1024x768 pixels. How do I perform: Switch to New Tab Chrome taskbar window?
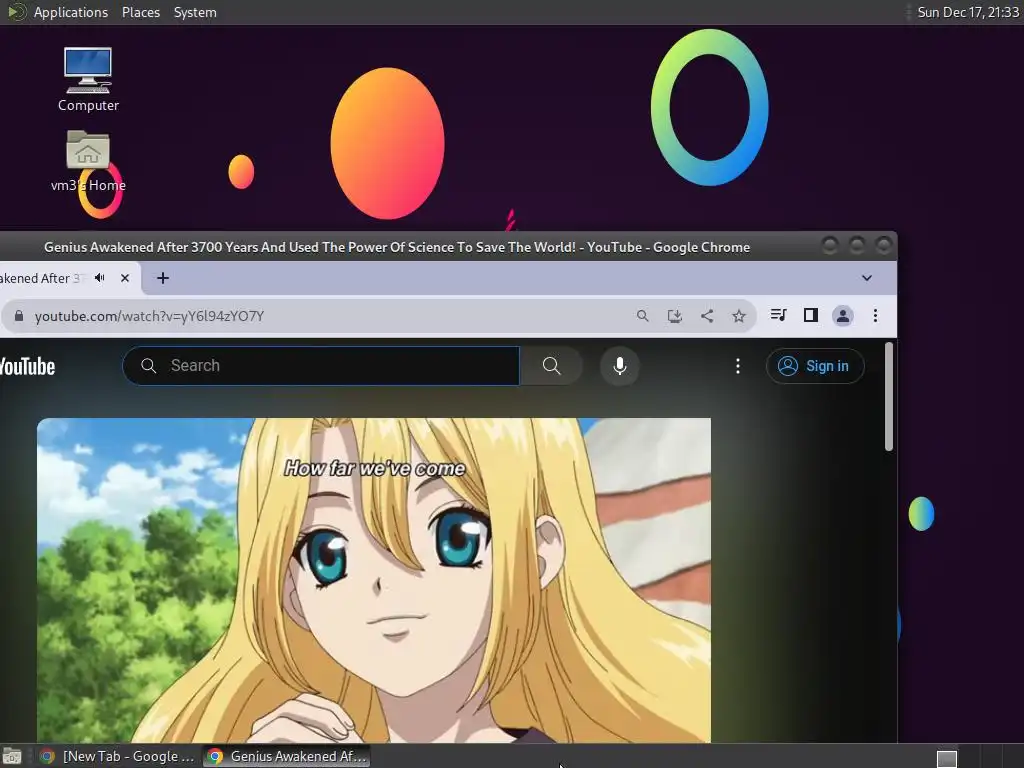tap(116, 756)
